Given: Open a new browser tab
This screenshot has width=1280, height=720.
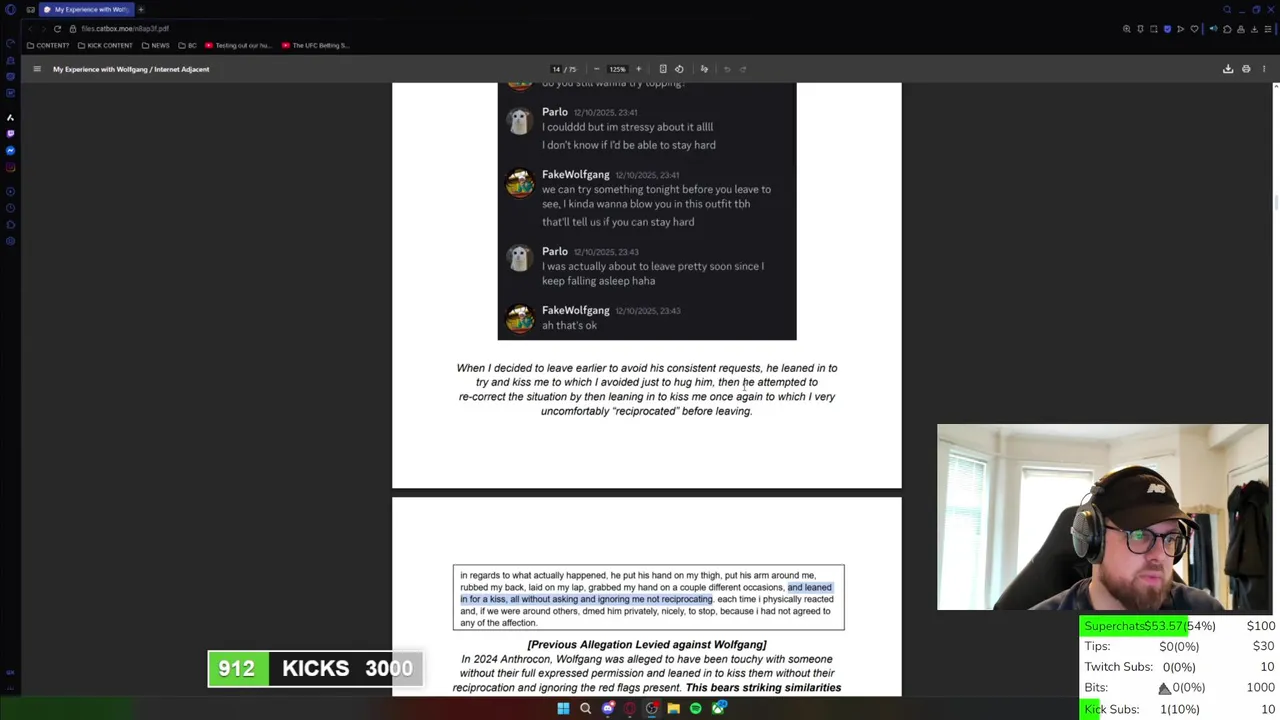Looking at the screenshot, I should click(x=141, y=9).
